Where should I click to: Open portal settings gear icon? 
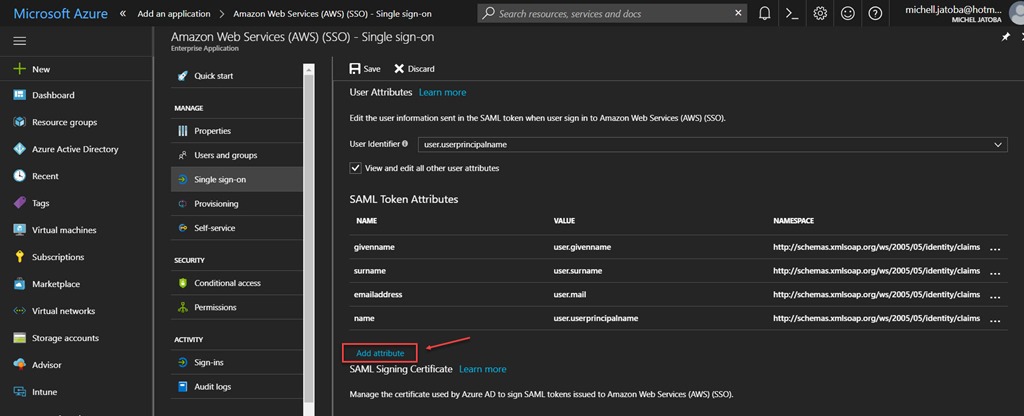820,13
